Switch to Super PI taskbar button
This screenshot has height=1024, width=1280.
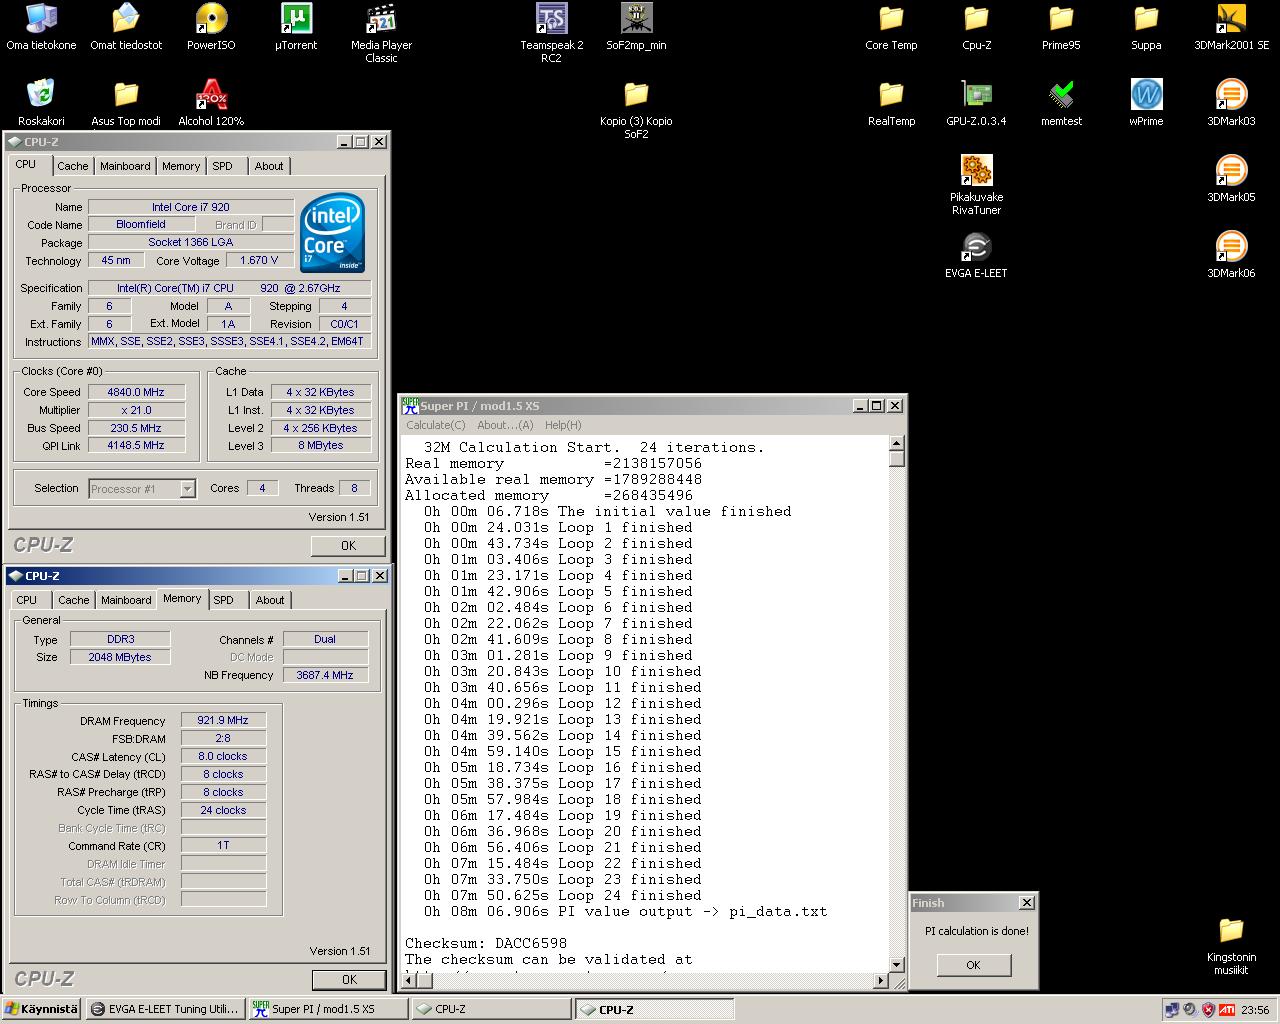coord(328,1009)
